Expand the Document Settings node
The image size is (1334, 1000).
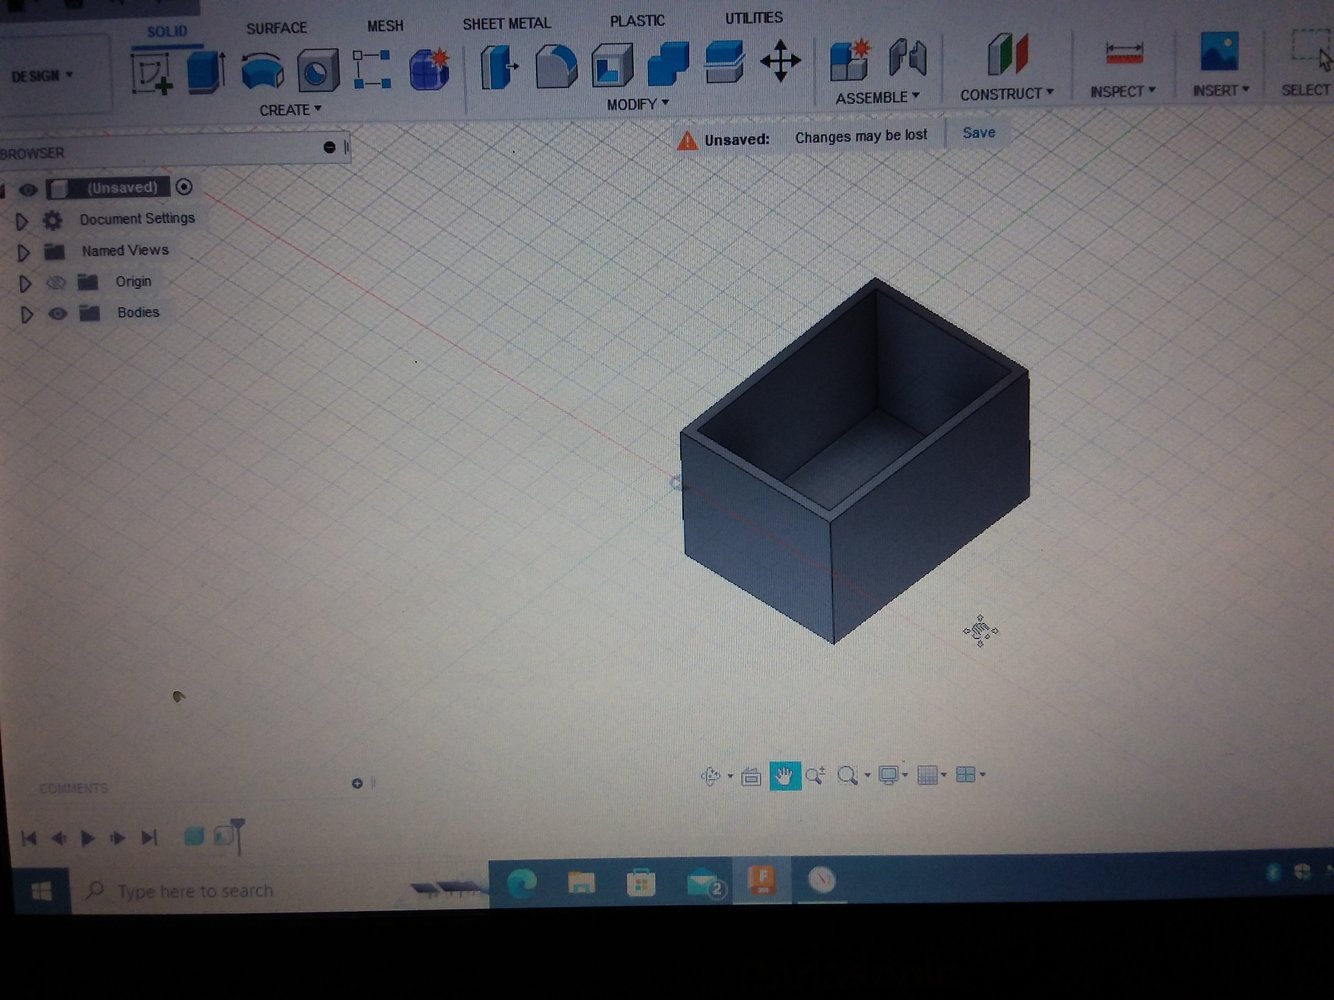pyautogui.click(x=22, y=220)
